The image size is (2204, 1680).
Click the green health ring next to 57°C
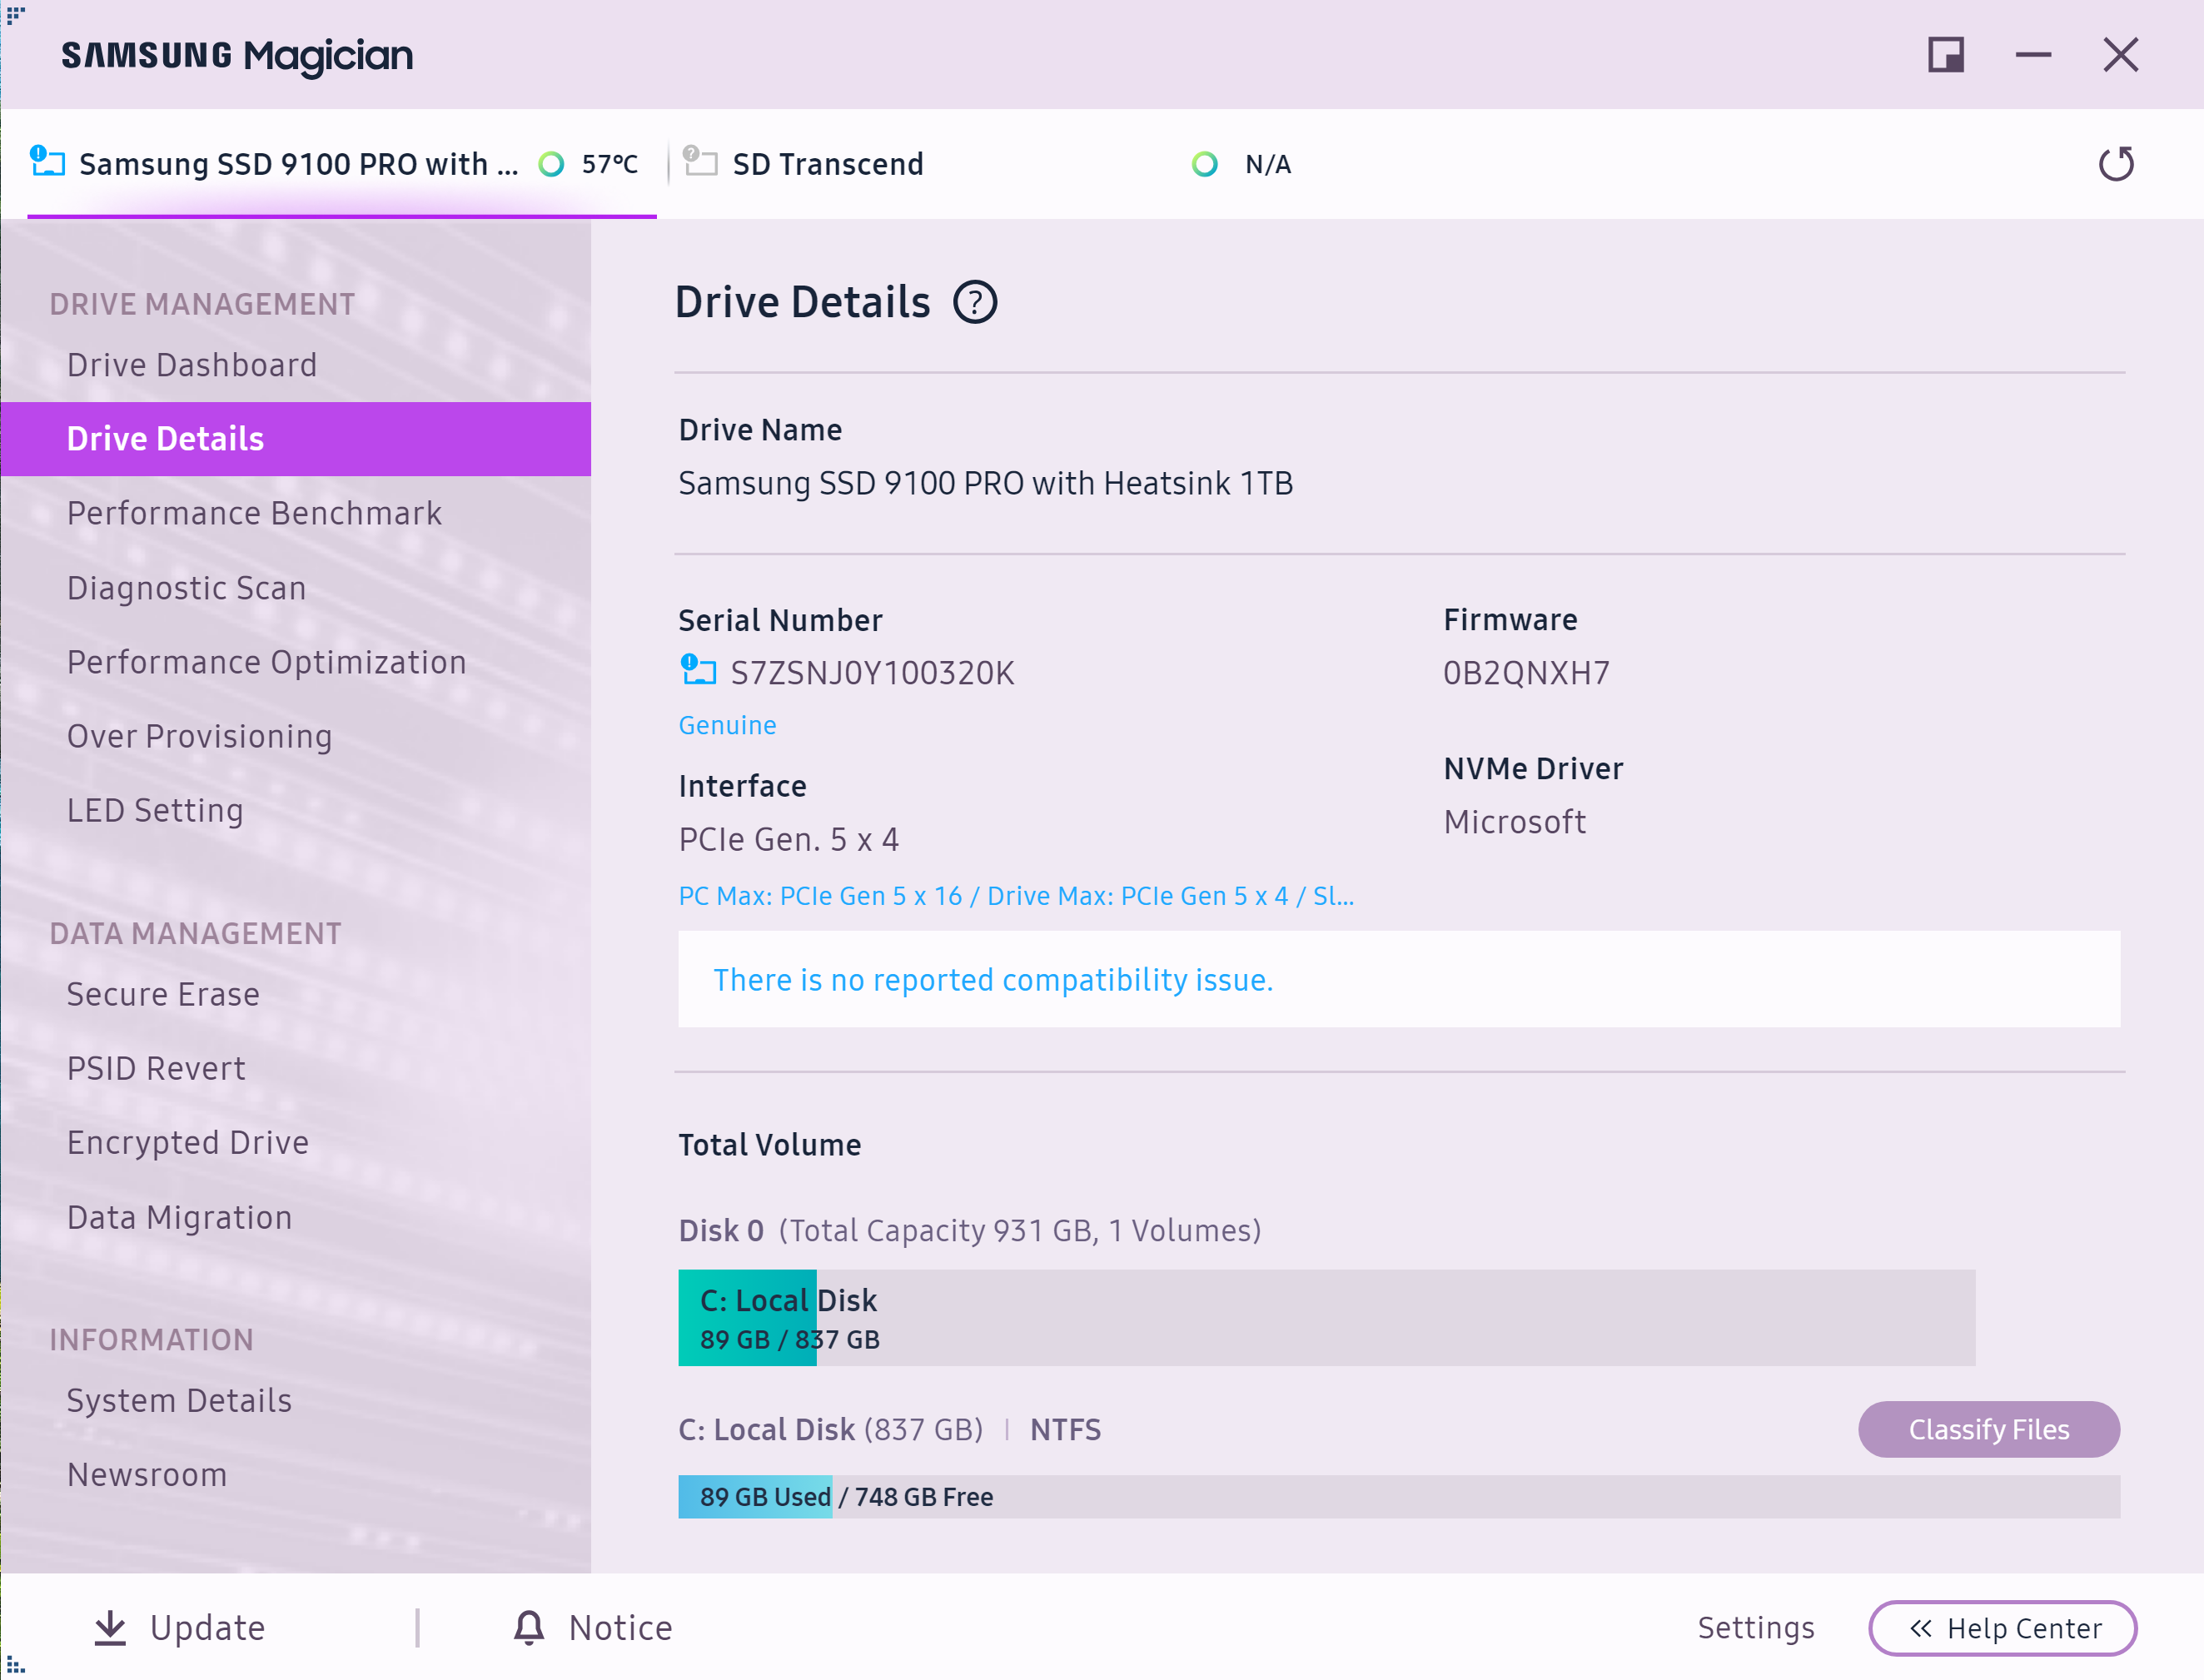tap(551, 164)
